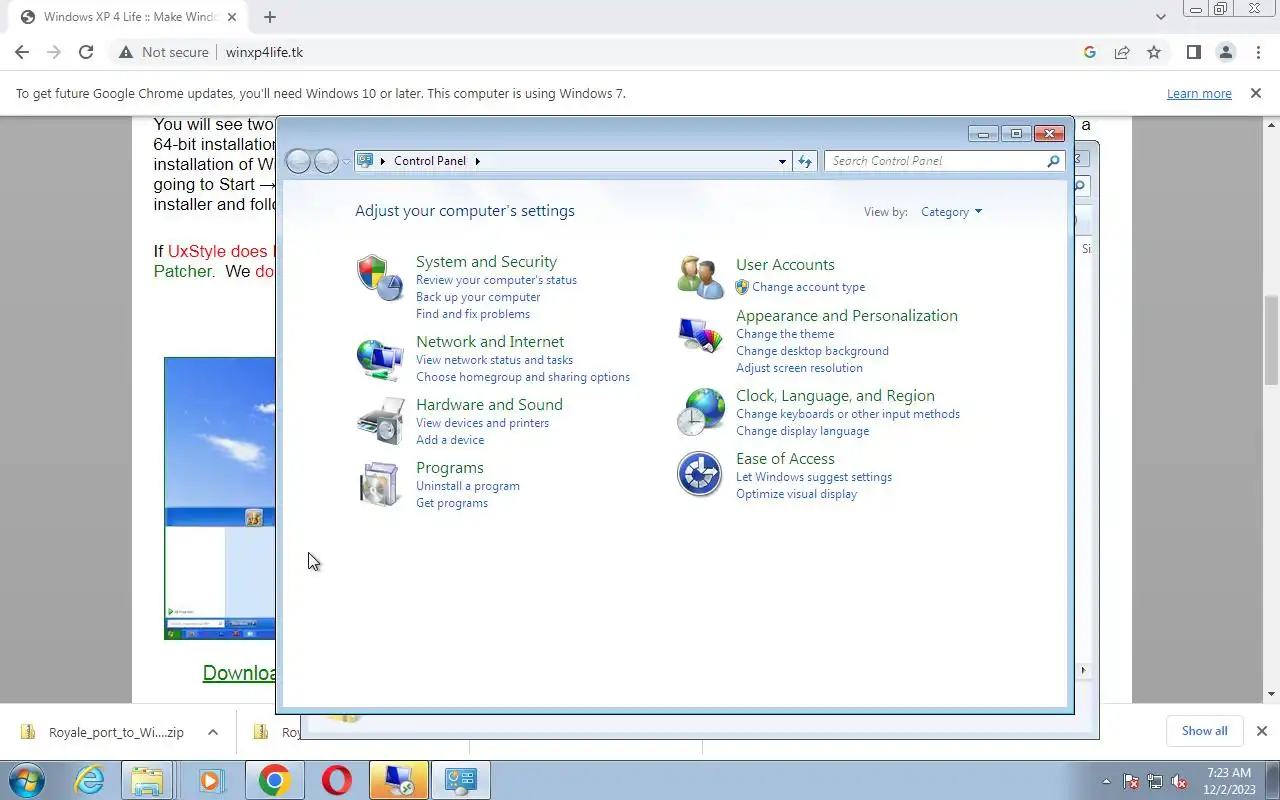
Task: Share this page from Chrome toolbar
Action: tap(1122, 52)
